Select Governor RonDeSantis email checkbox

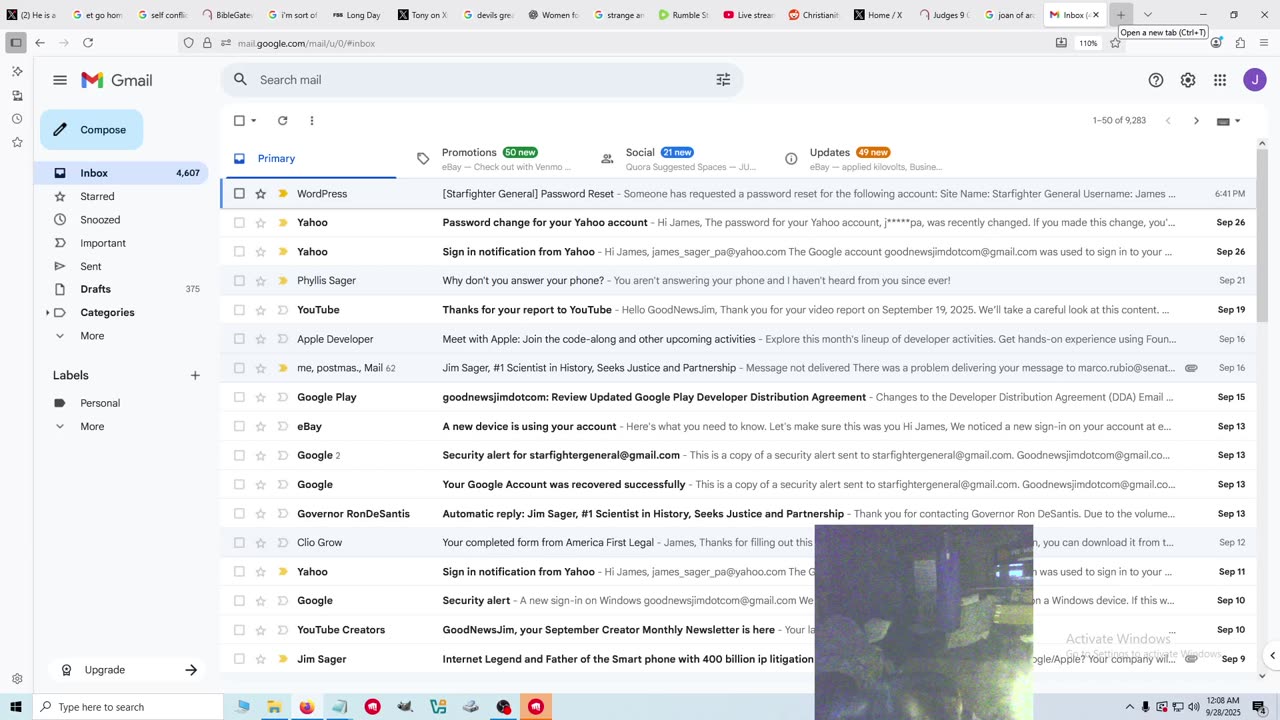click(x=239, y=514)
